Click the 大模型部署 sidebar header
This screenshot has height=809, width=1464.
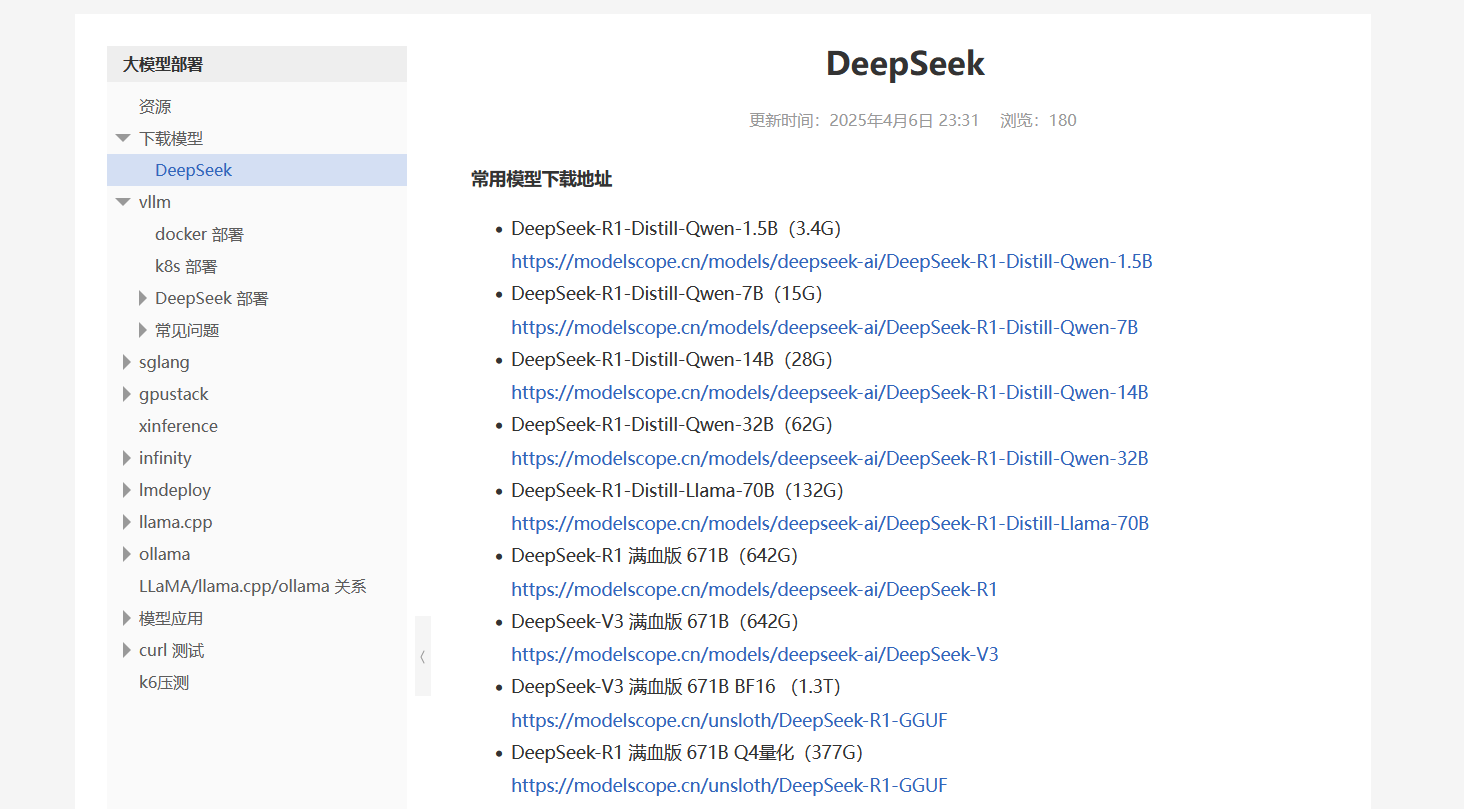click(x=257, y=64)
